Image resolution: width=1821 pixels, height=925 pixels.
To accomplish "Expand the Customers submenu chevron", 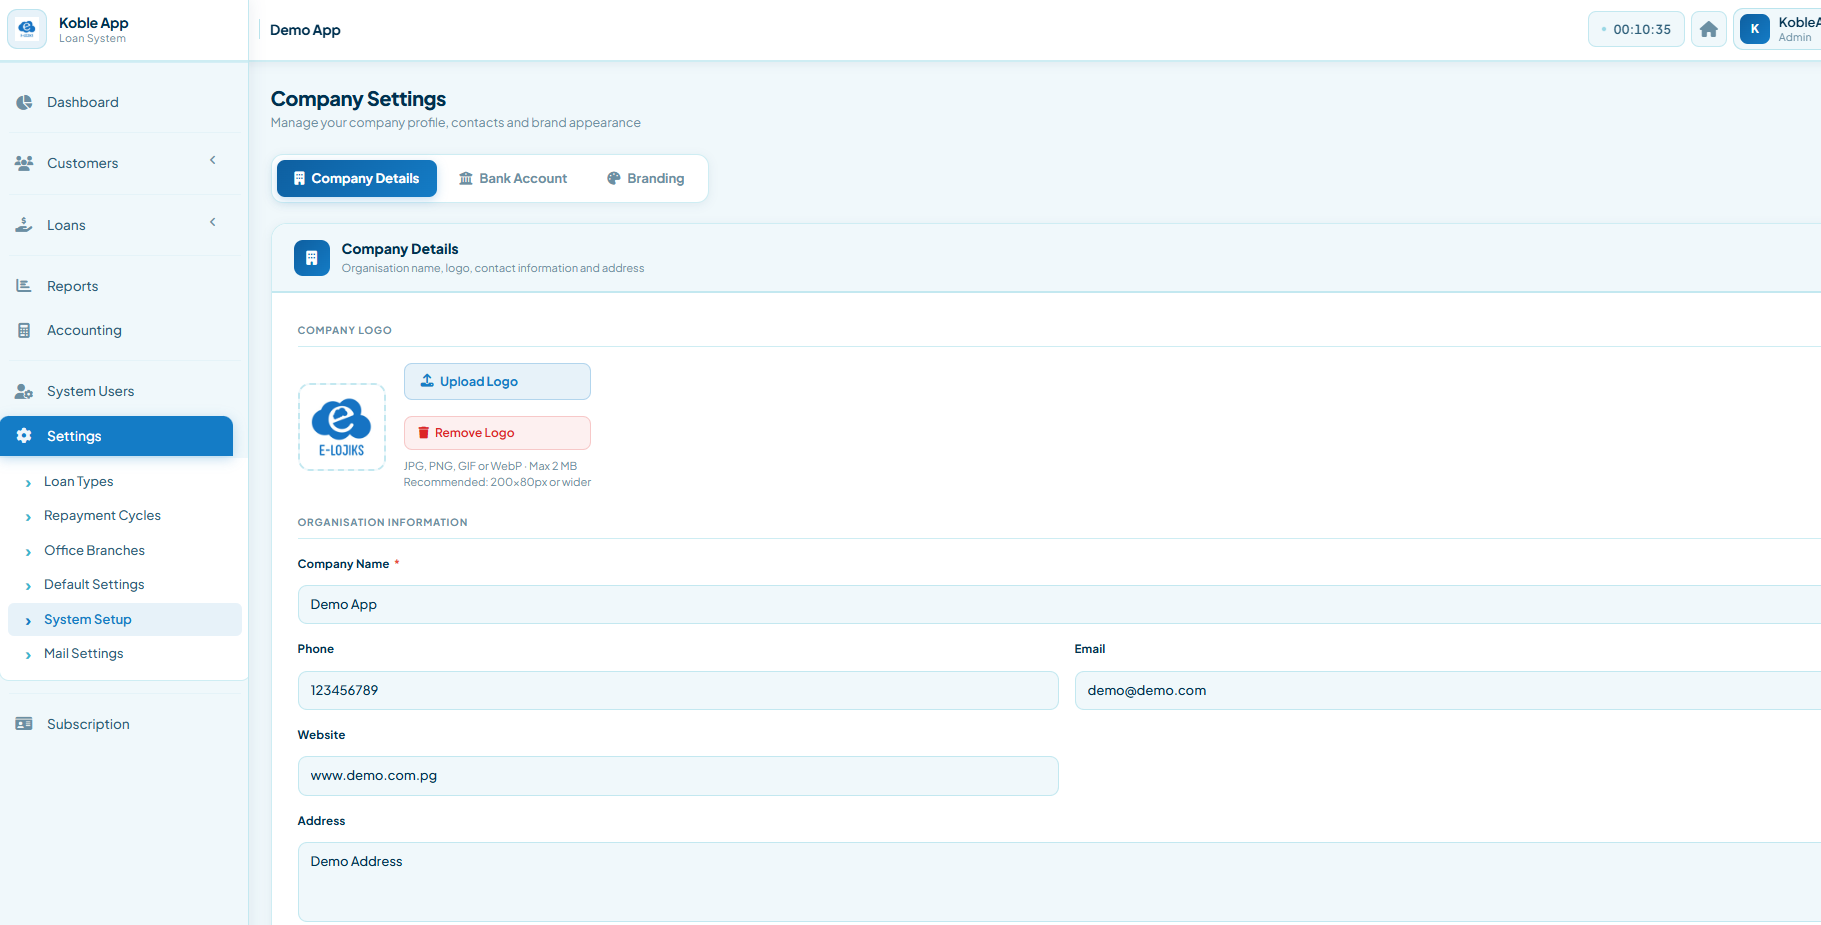I will (x=212, y=161).
